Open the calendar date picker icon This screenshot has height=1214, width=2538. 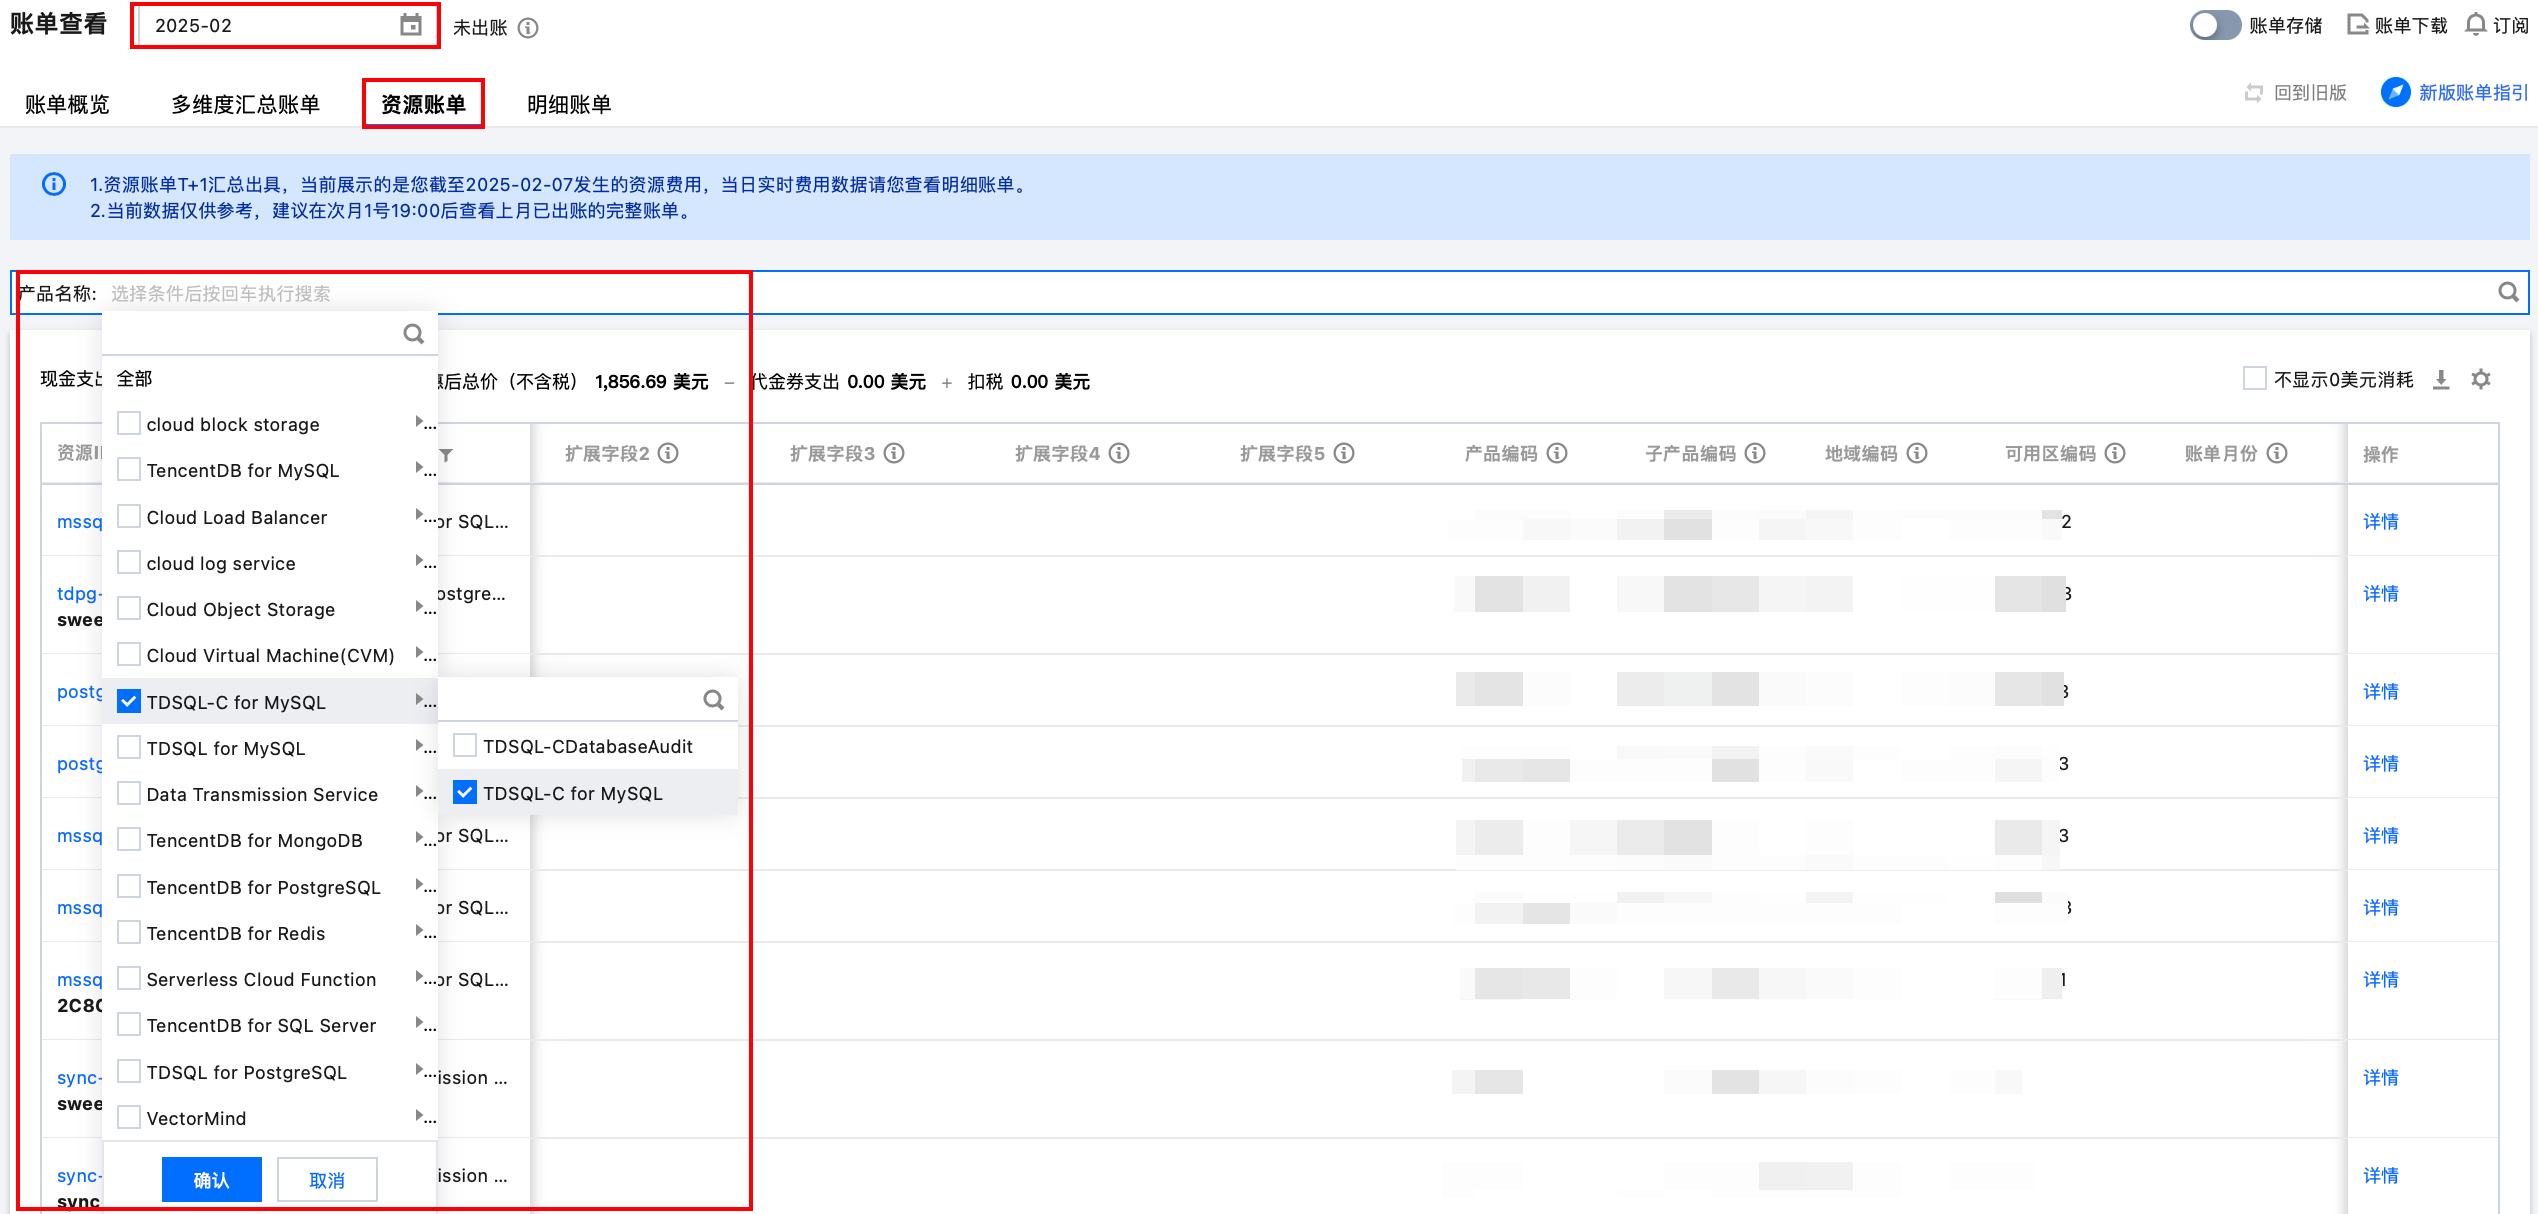(x=410, y=25)
